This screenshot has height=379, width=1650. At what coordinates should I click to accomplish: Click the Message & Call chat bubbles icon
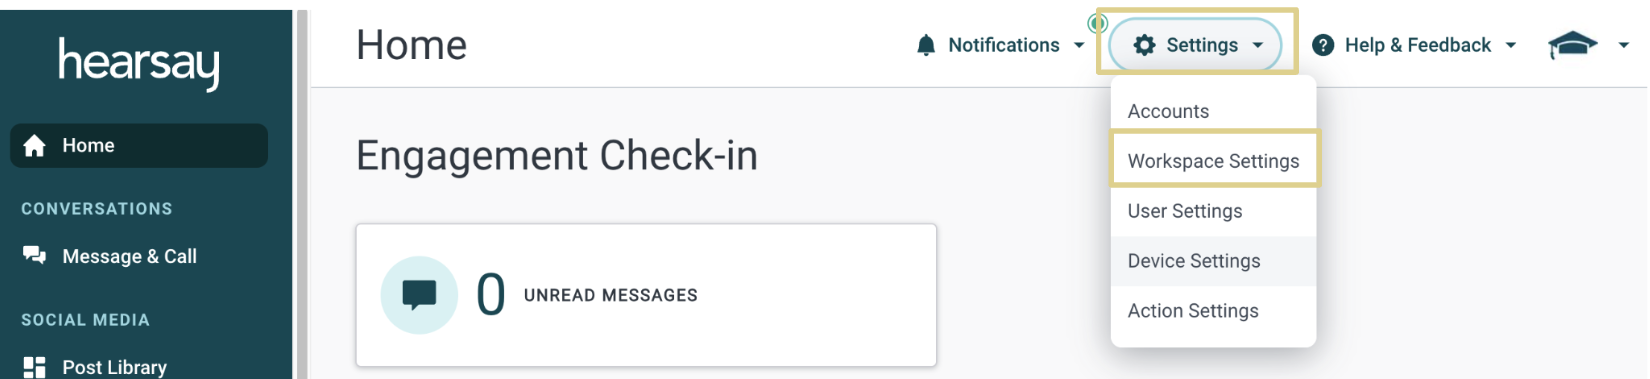click(34, 256)
